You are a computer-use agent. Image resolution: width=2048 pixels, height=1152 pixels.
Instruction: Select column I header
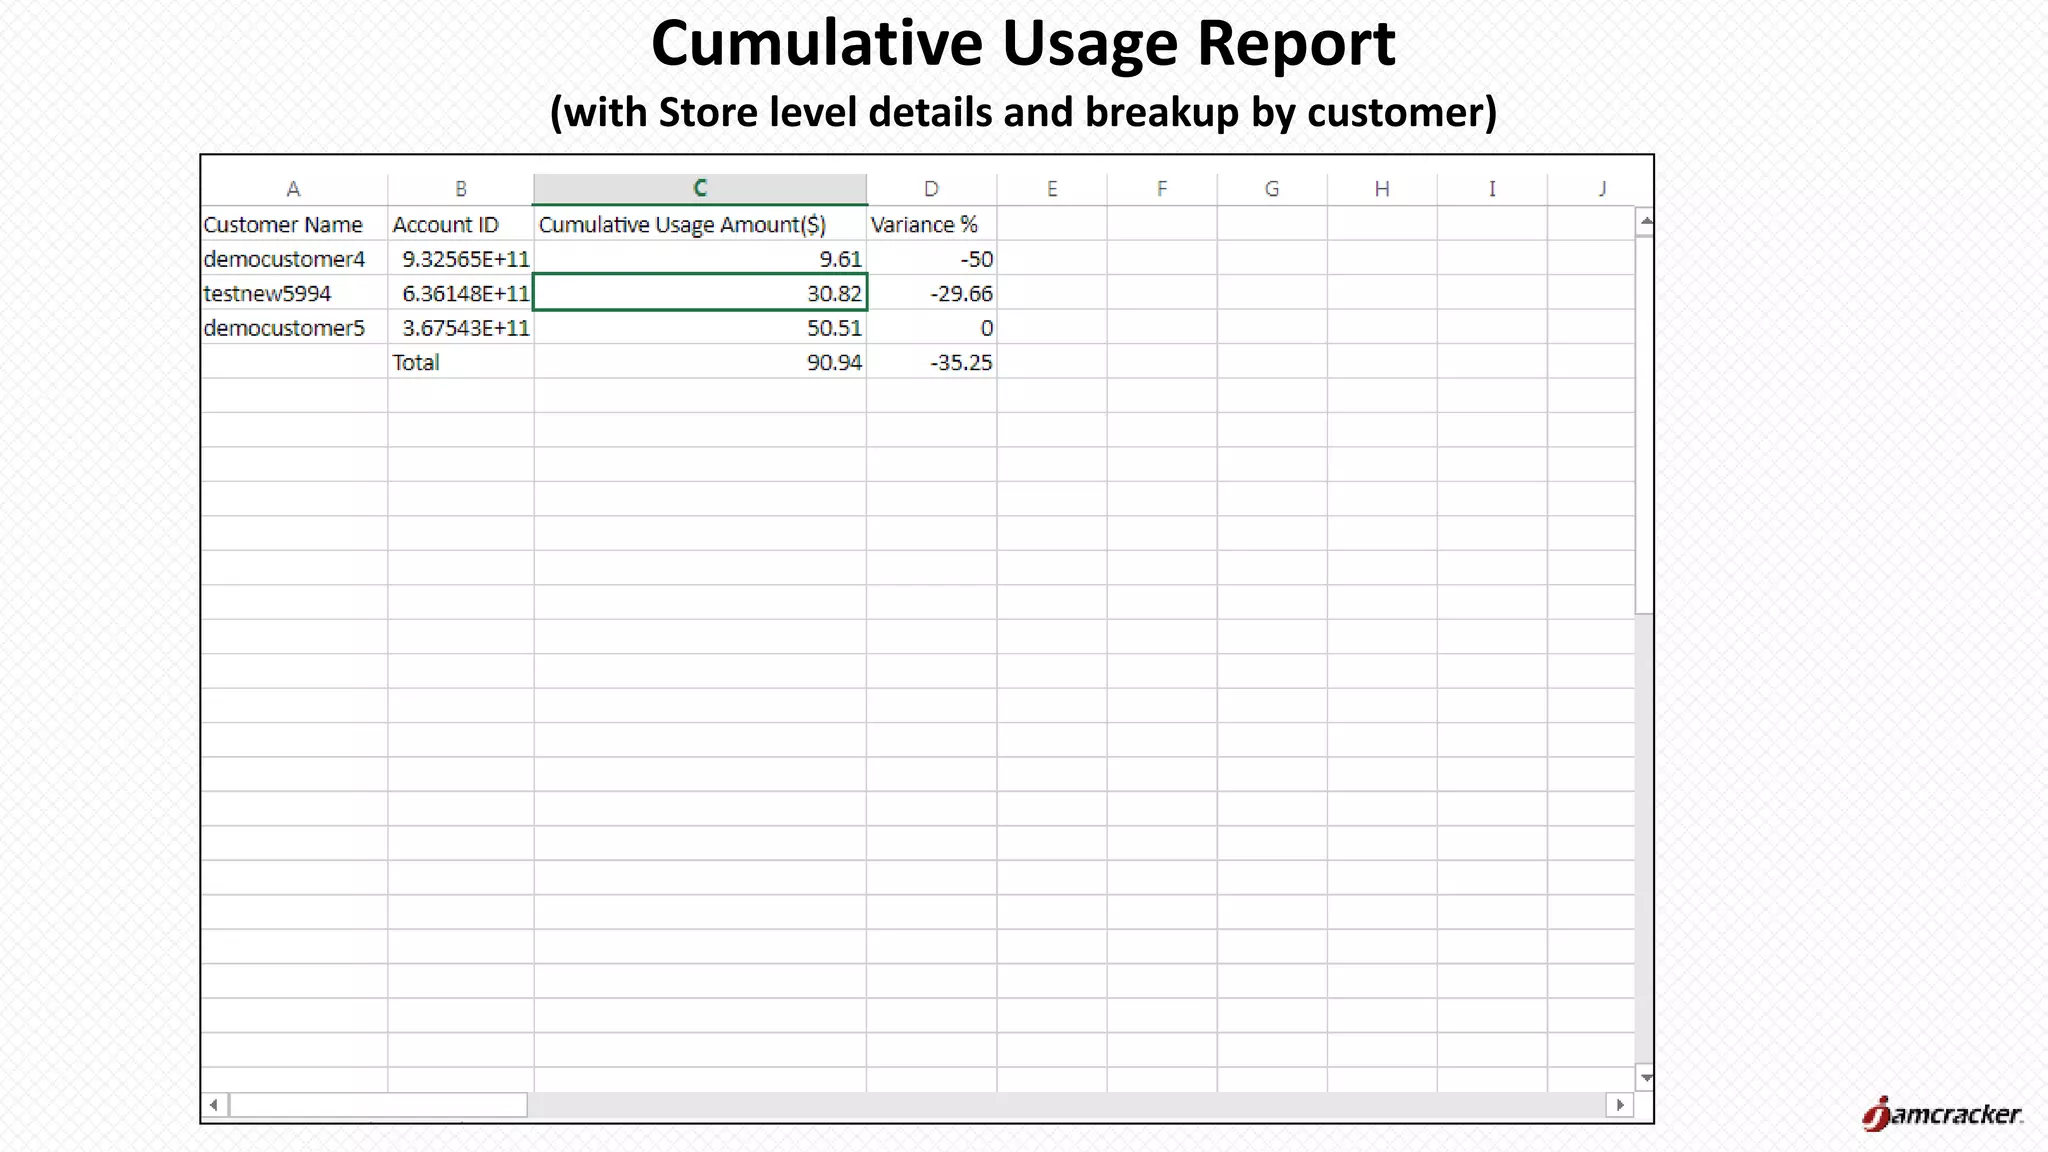point(1492,189)
